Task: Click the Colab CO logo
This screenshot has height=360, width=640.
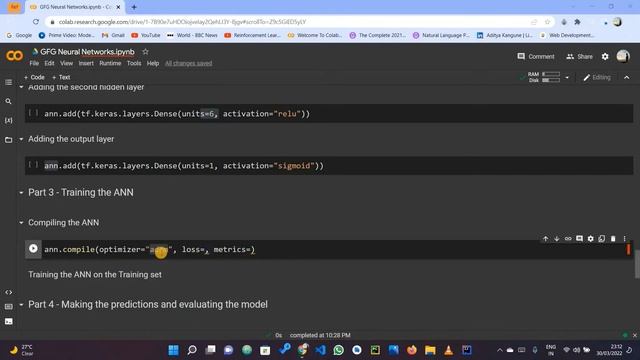Action: pyautogui.click(x=14, y=56)
